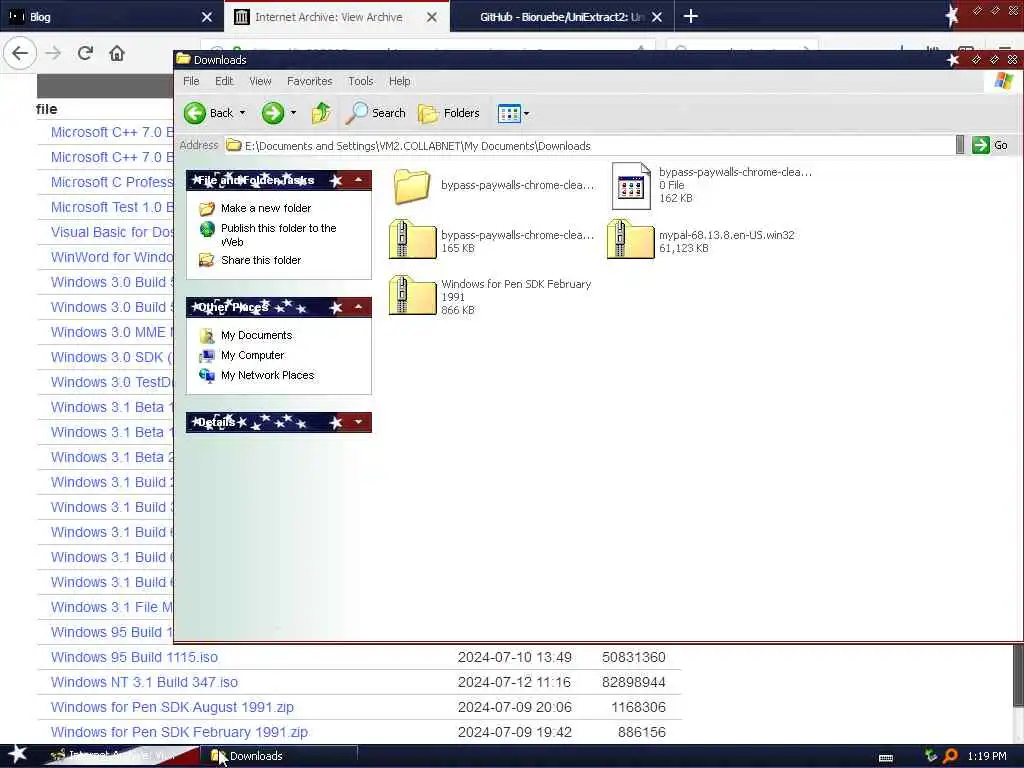Close the Blog browser tab
This screenshot has width=1024, height=768.
[207, 17]
